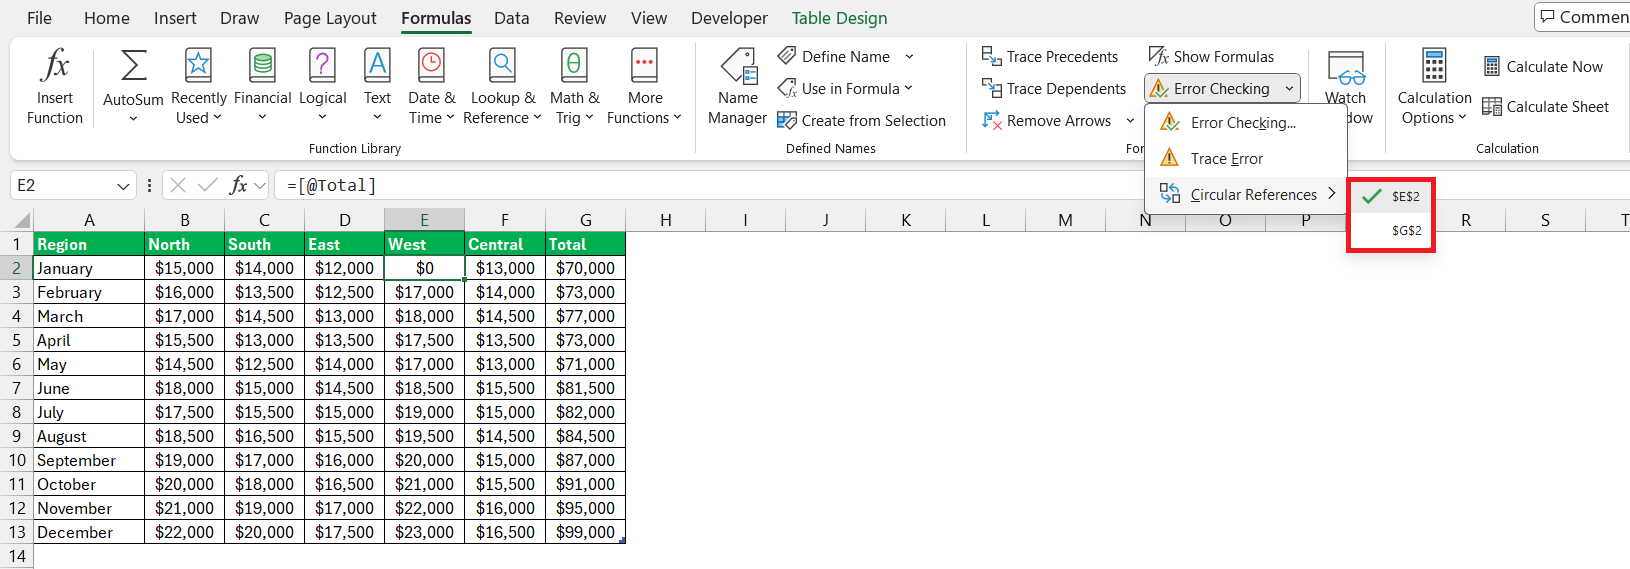Switch to the Home tab
The height and width of the screenshot is (569, 1630).
pyautogui.click(x=107, y=18)
